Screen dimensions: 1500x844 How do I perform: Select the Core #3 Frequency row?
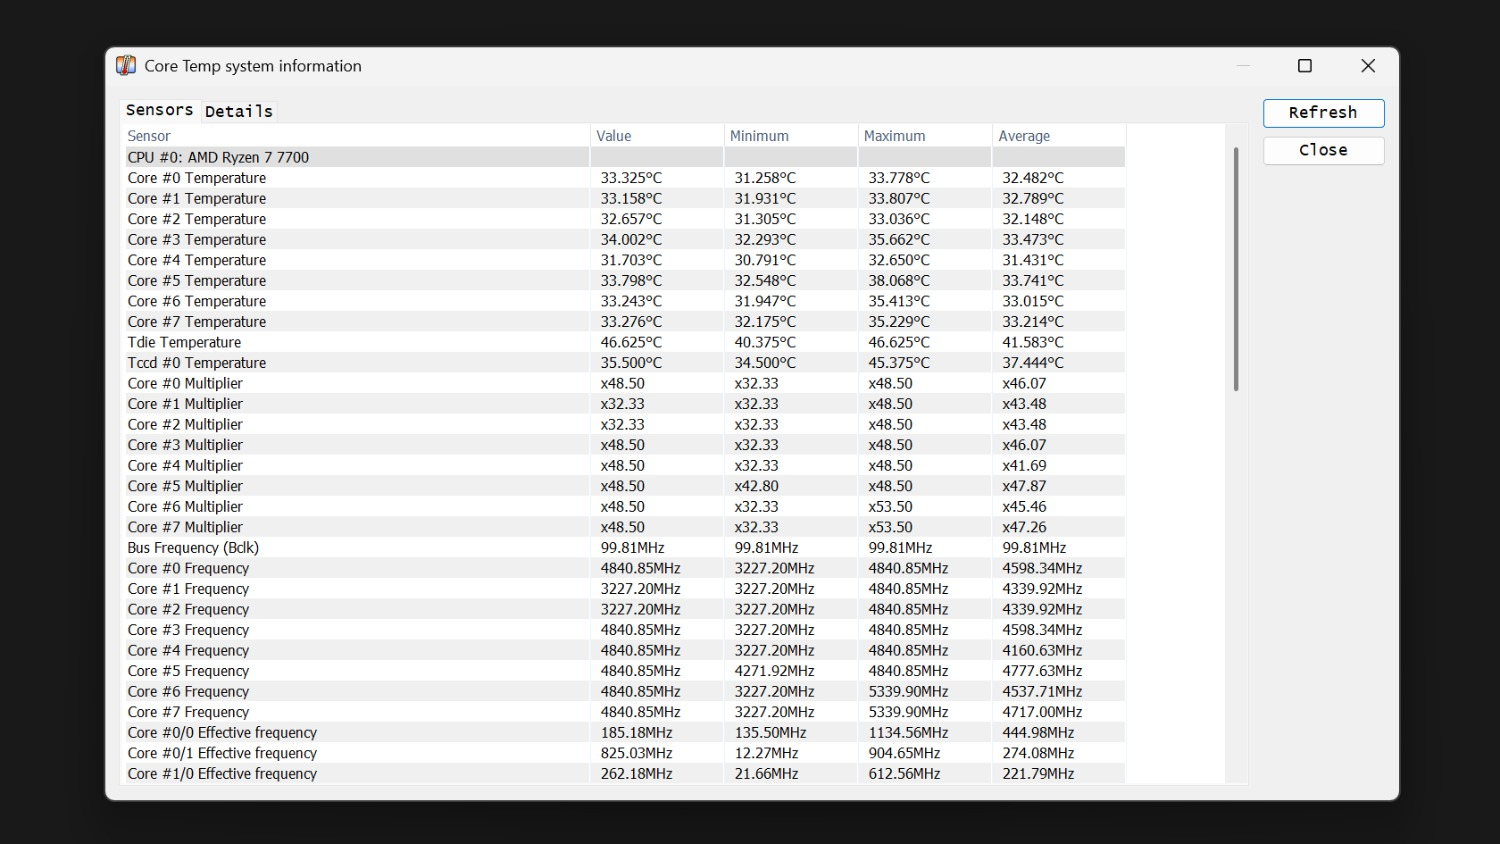pos(624,630)
